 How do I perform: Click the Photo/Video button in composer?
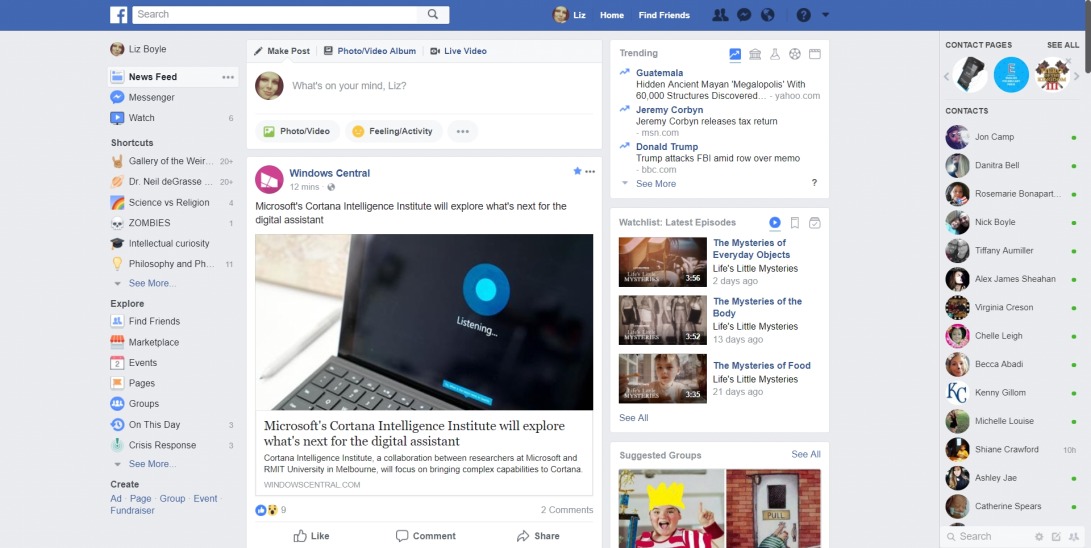[x=297, y=131]
